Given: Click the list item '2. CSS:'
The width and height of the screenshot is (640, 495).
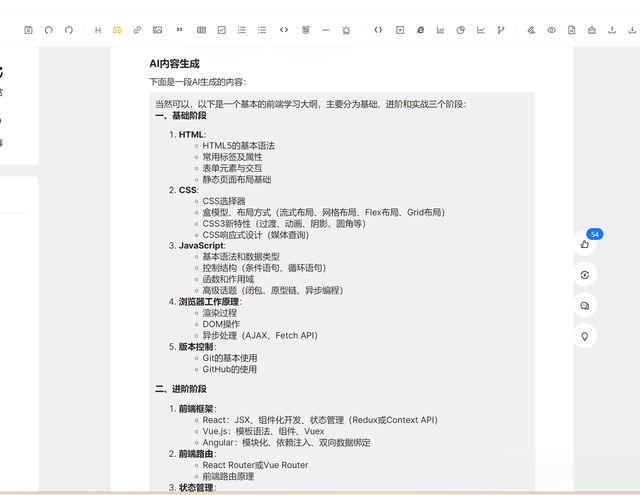Looking at the screenshot, I should point(184,190).
